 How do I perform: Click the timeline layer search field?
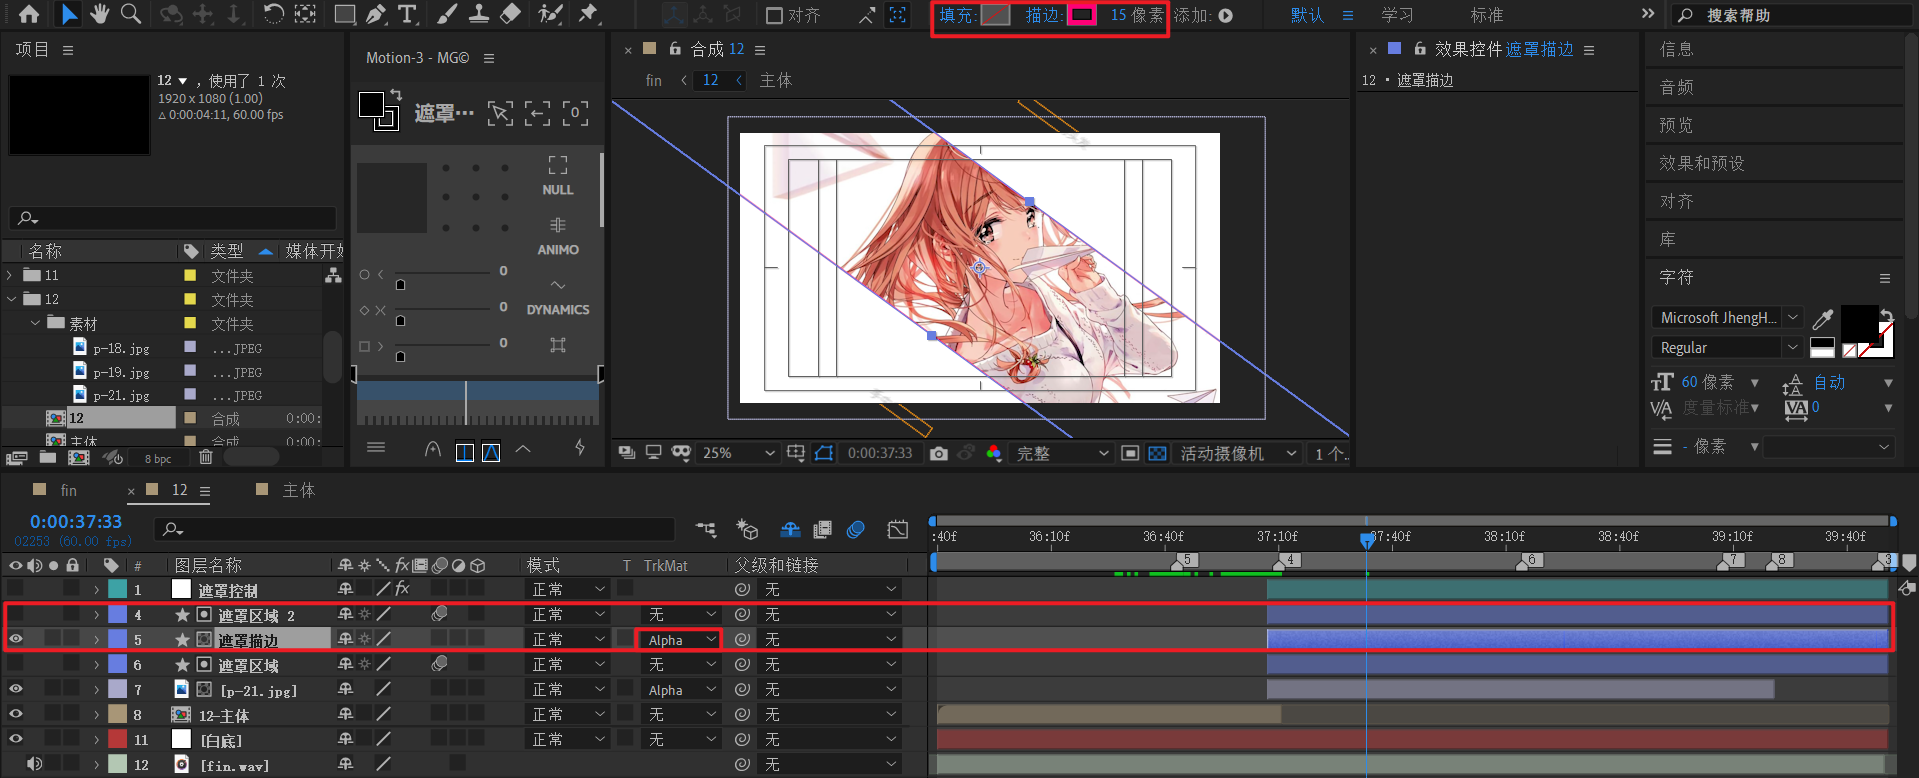pos(415,529)
